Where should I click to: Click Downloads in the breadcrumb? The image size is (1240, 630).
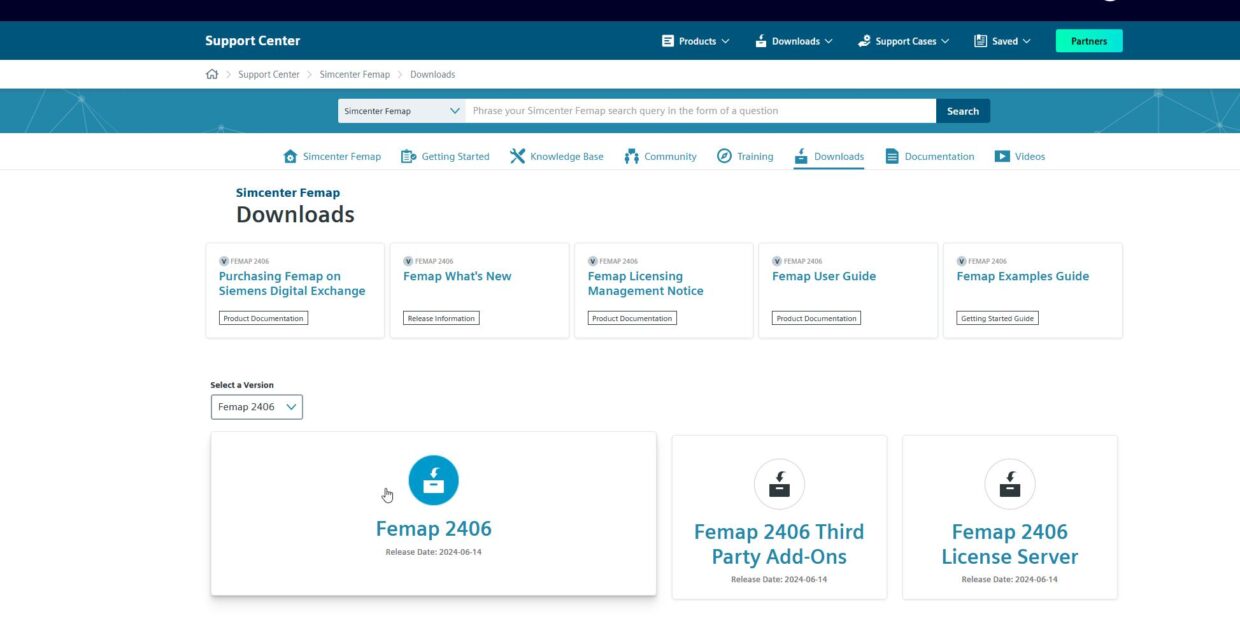pyautogui.click(x=432, y=74)
